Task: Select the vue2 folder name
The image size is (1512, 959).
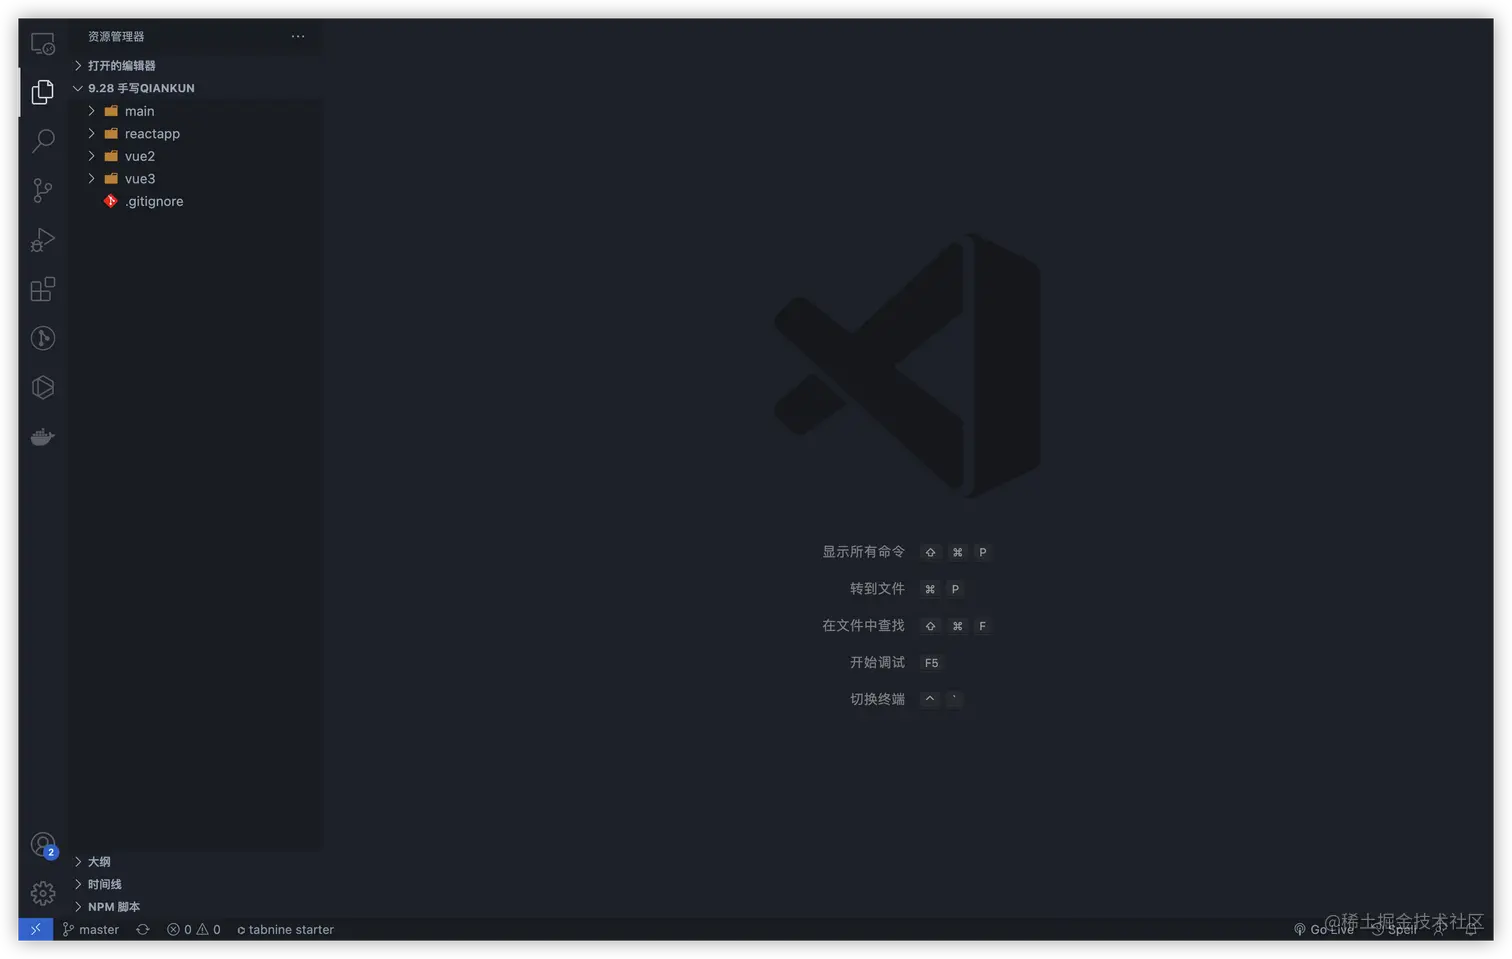Action: 140,156
